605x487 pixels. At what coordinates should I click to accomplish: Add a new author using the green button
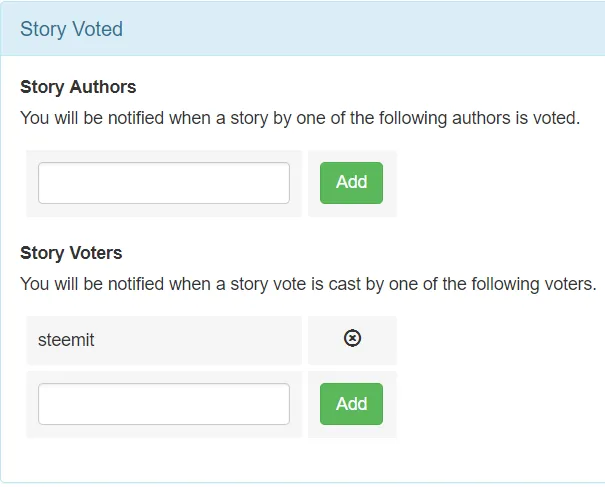[x=351, y=183]
